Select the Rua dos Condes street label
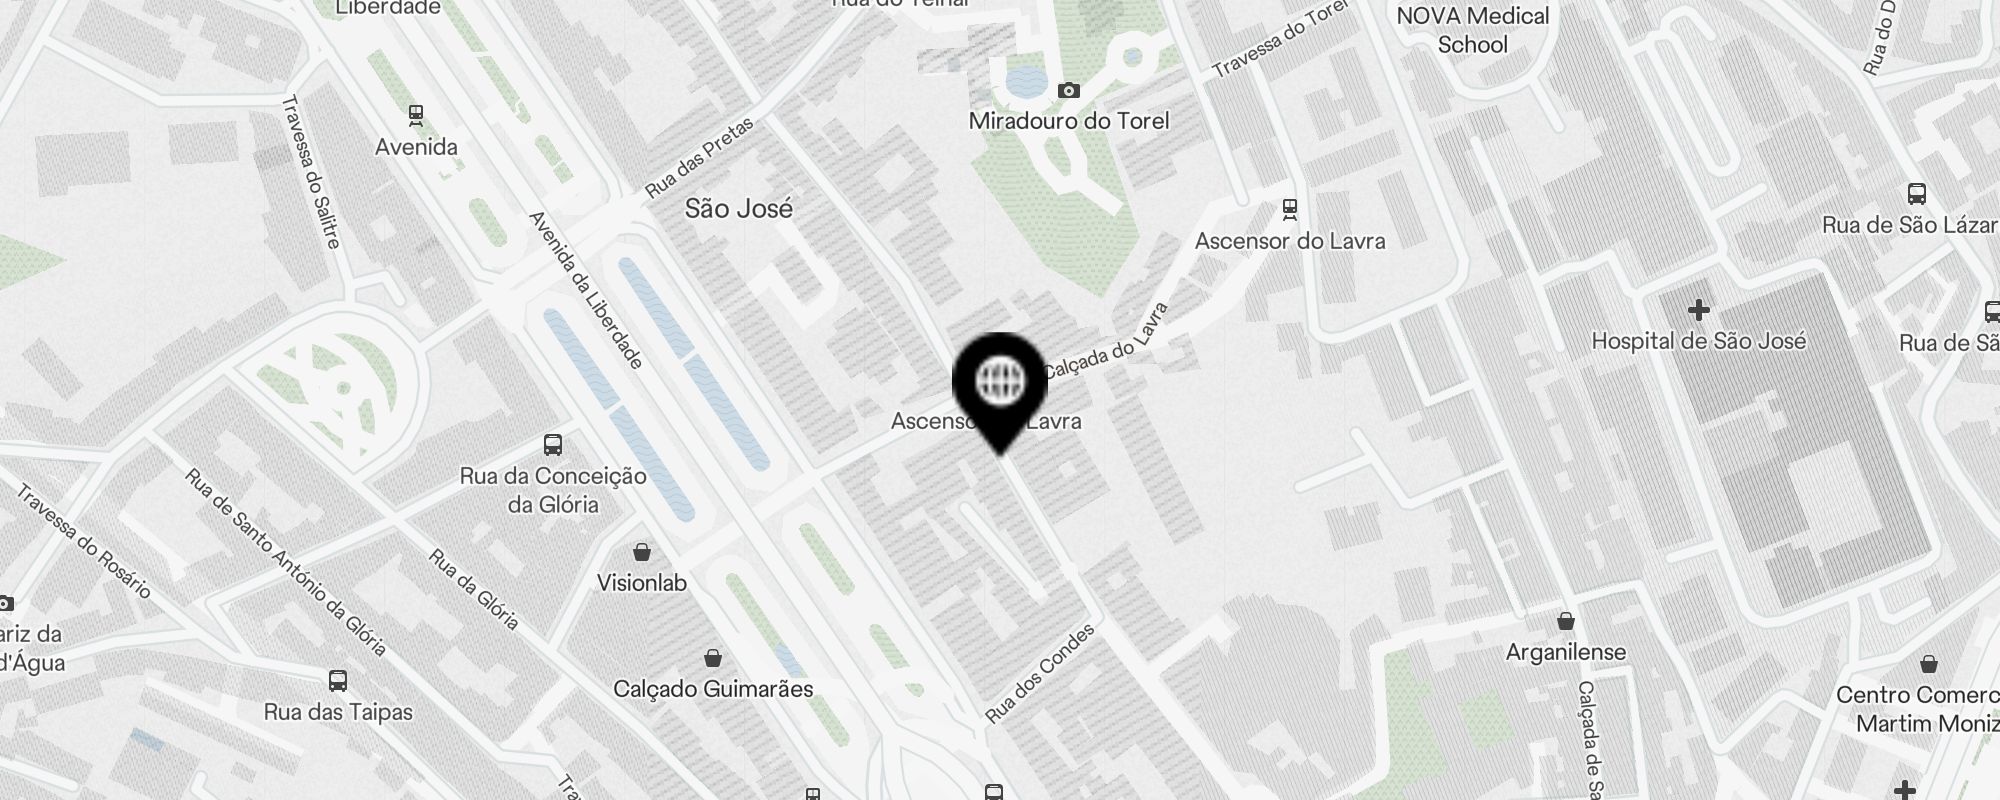2000x800 pixels. [1041, 673]
